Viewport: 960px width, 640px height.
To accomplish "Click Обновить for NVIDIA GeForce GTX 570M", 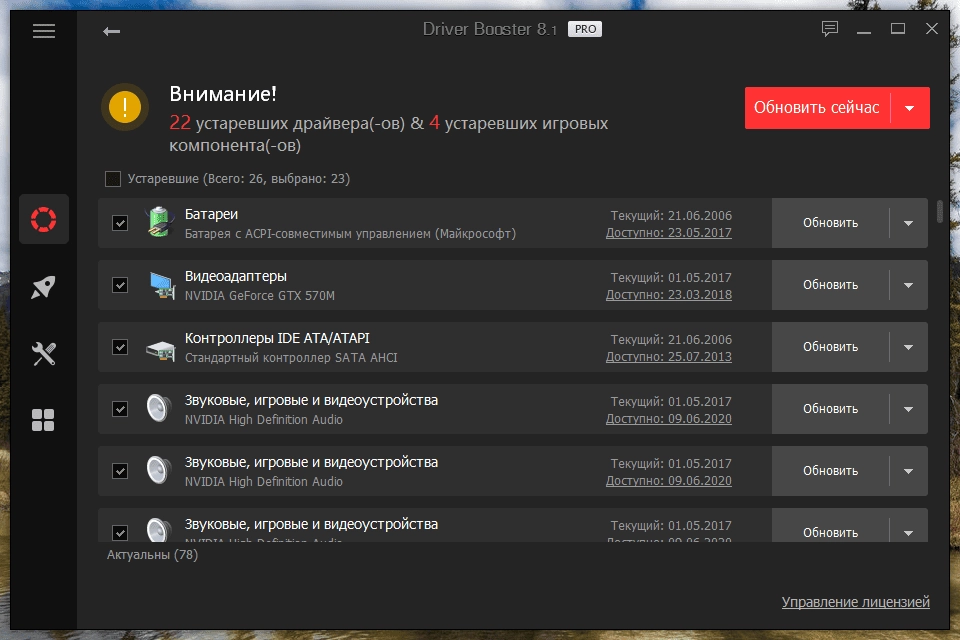I will [830, 285].
